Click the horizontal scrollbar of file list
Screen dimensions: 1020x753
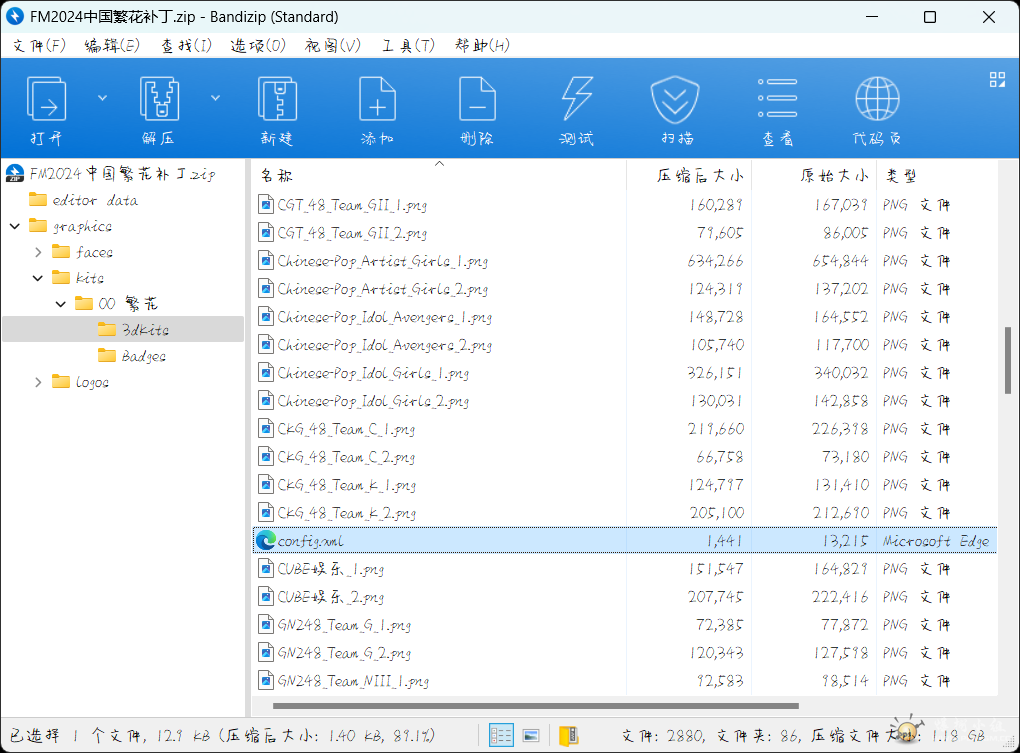coord(535,706)
